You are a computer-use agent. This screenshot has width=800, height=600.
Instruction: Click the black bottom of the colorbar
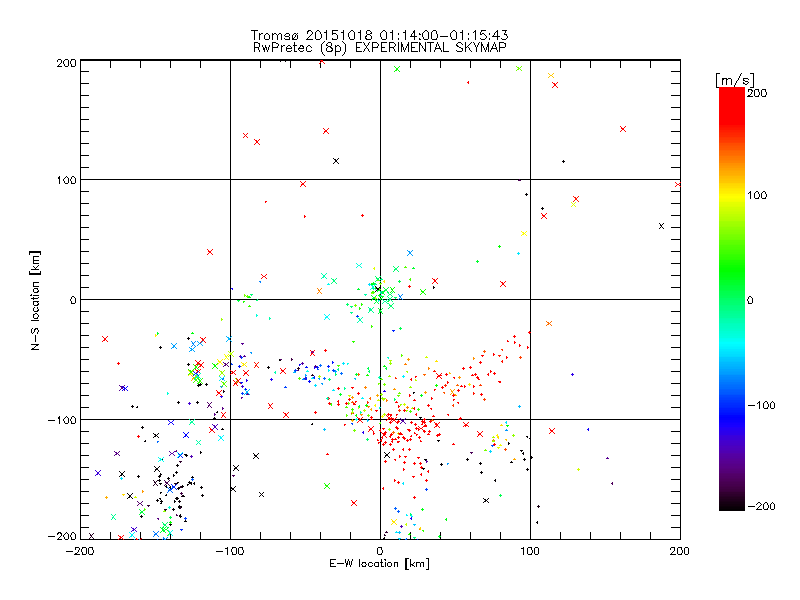pyautogui.click(x=732, y=503)
